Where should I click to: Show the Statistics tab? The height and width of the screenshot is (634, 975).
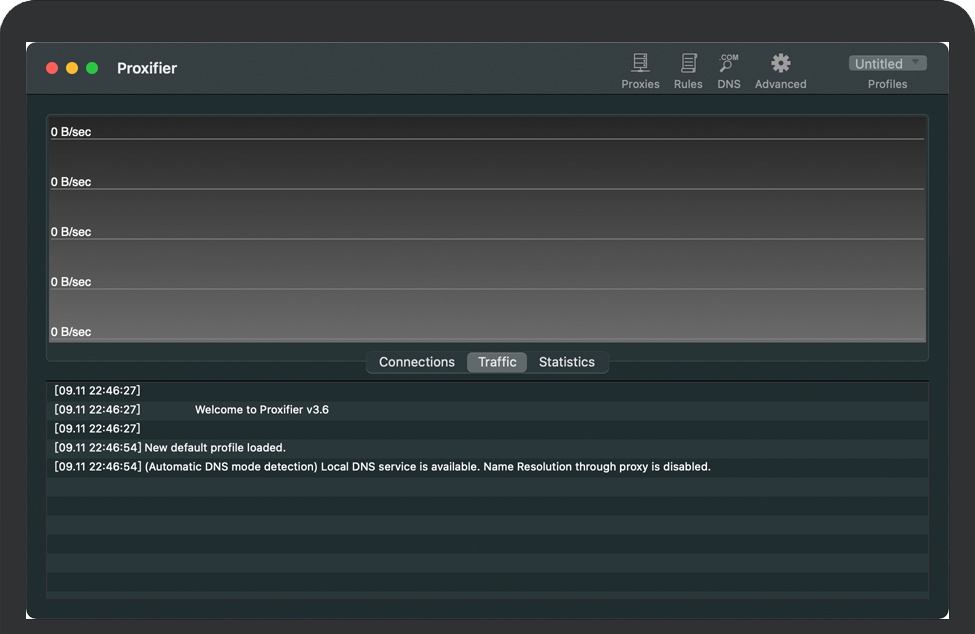566,362
